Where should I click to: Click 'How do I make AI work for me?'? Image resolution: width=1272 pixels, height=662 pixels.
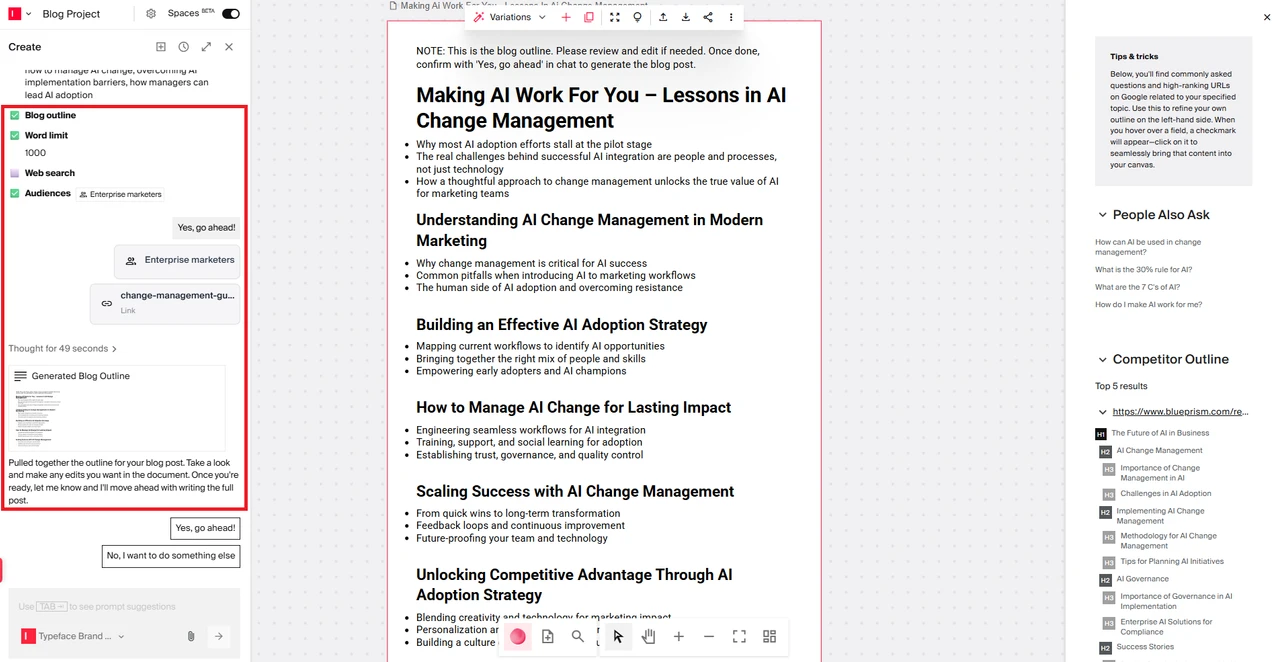tap(1148, 305)
